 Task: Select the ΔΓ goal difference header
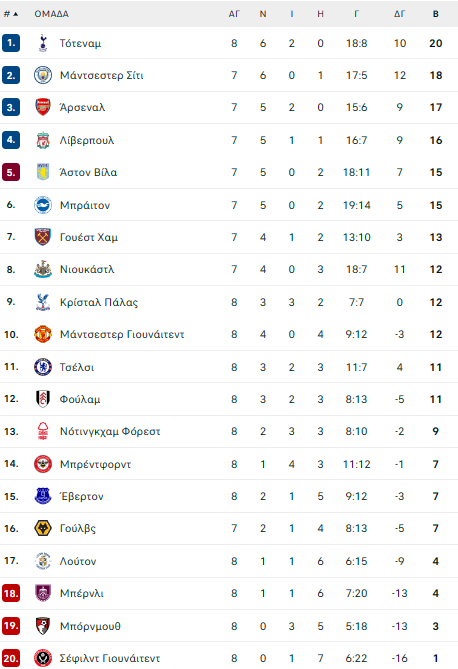tap(400, 14)
